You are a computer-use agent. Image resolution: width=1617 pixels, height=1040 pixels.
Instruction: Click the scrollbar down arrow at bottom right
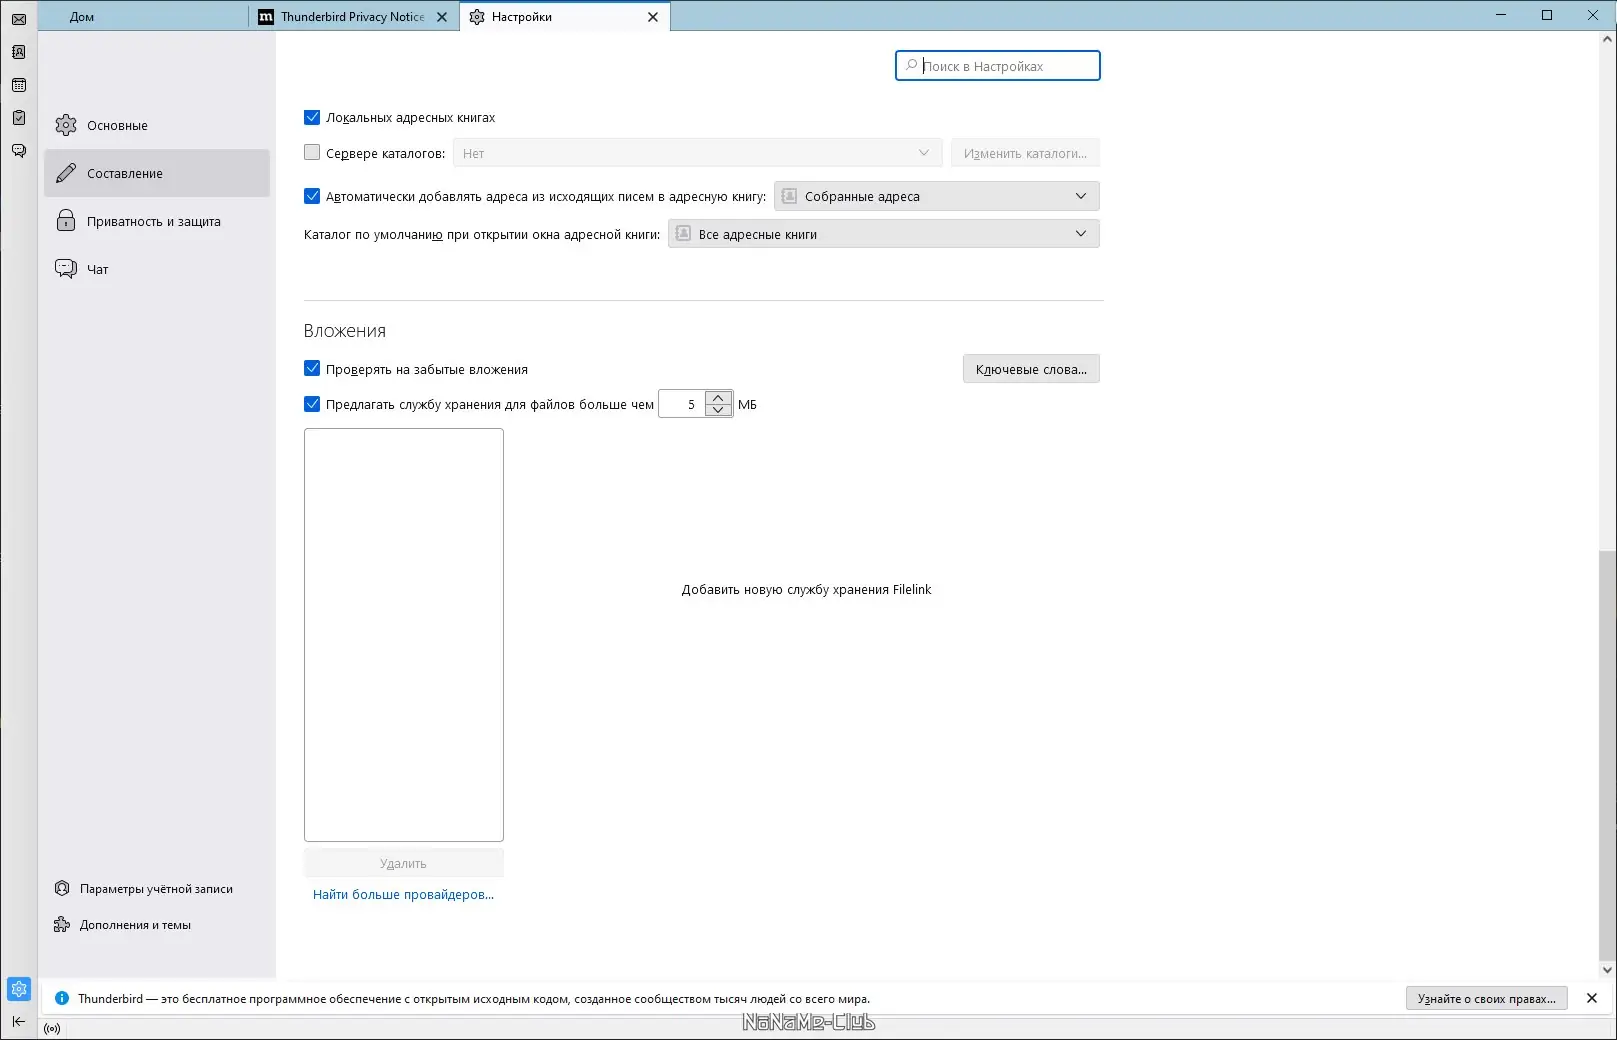[x=1608, y=969]
